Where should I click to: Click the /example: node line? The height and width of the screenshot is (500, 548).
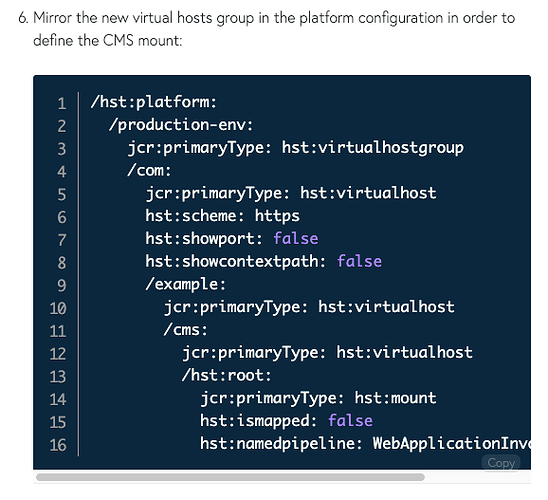coord(186,284)
